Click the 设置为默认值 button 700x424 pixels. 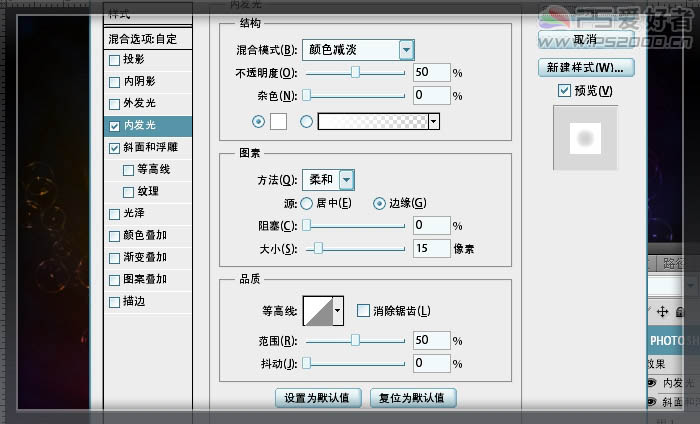click(x=317, y=398)
